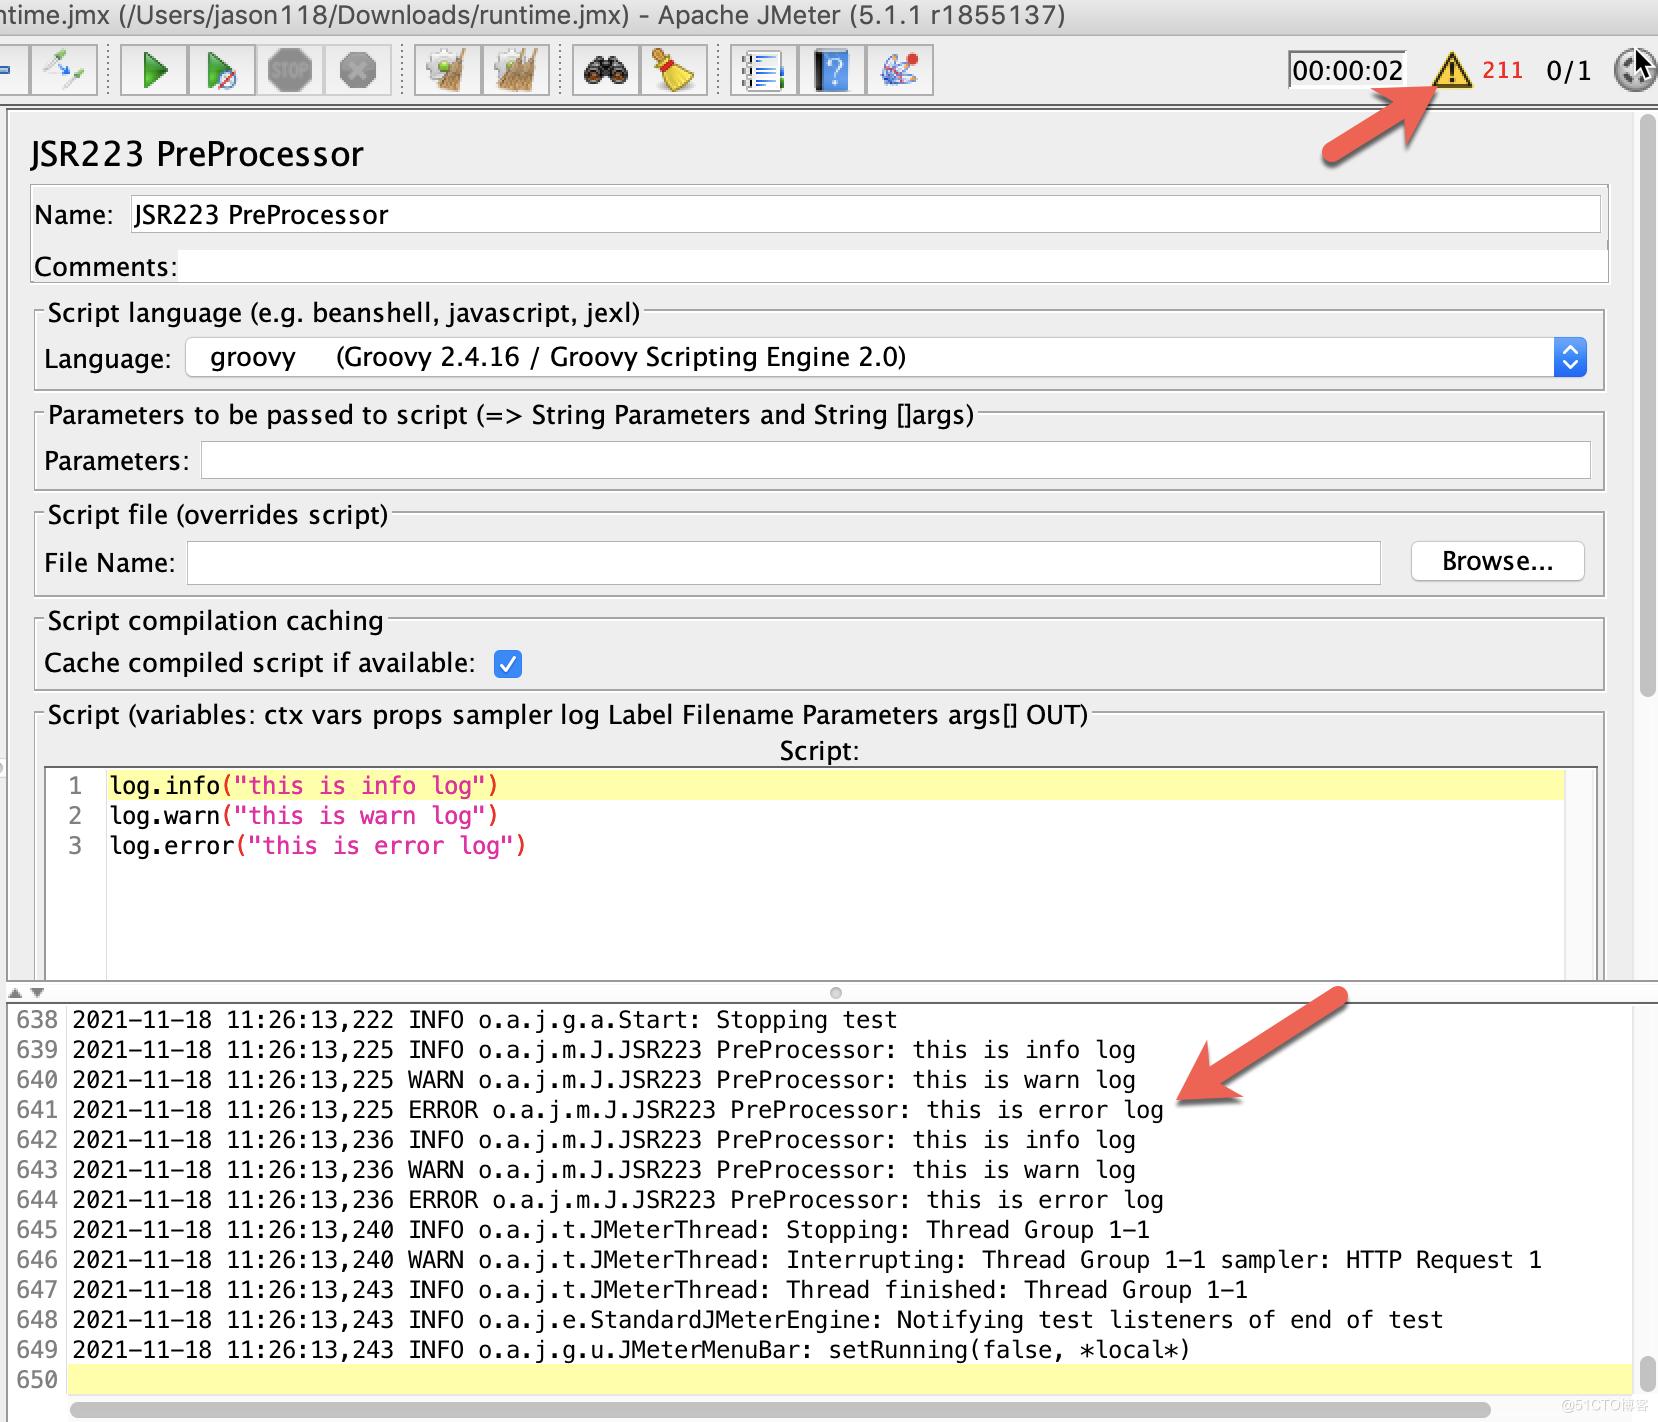Click the 0/1 active threads indicator

point(1568,70)
